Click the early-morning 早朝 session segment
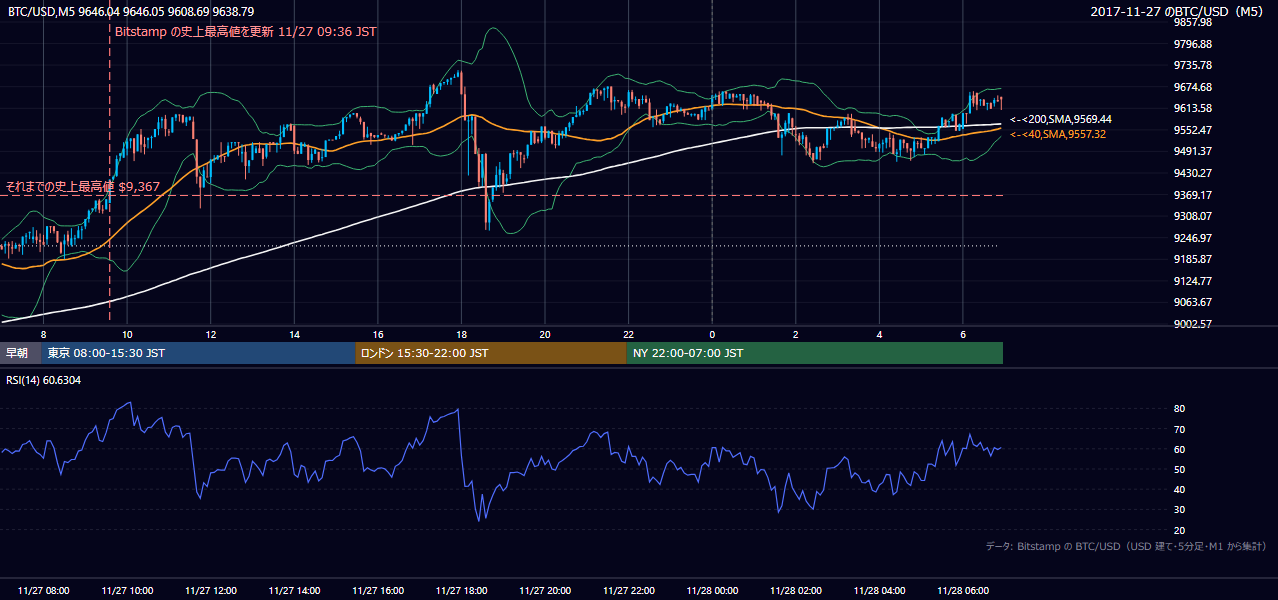Image resolution: width=1278 pixels, height=600 pixels. coord(20,353)
